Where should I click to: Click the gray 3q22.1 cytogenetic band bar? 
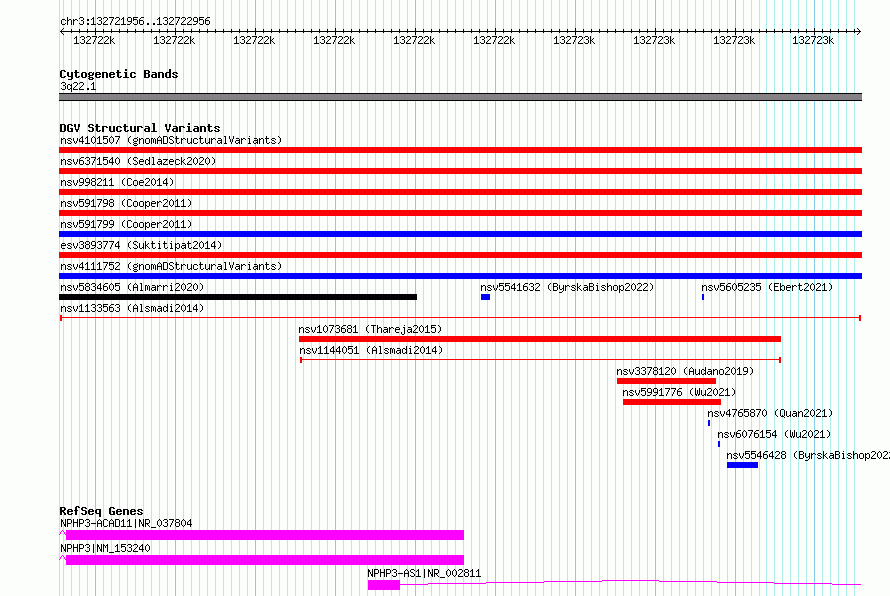tap(460, 97)
